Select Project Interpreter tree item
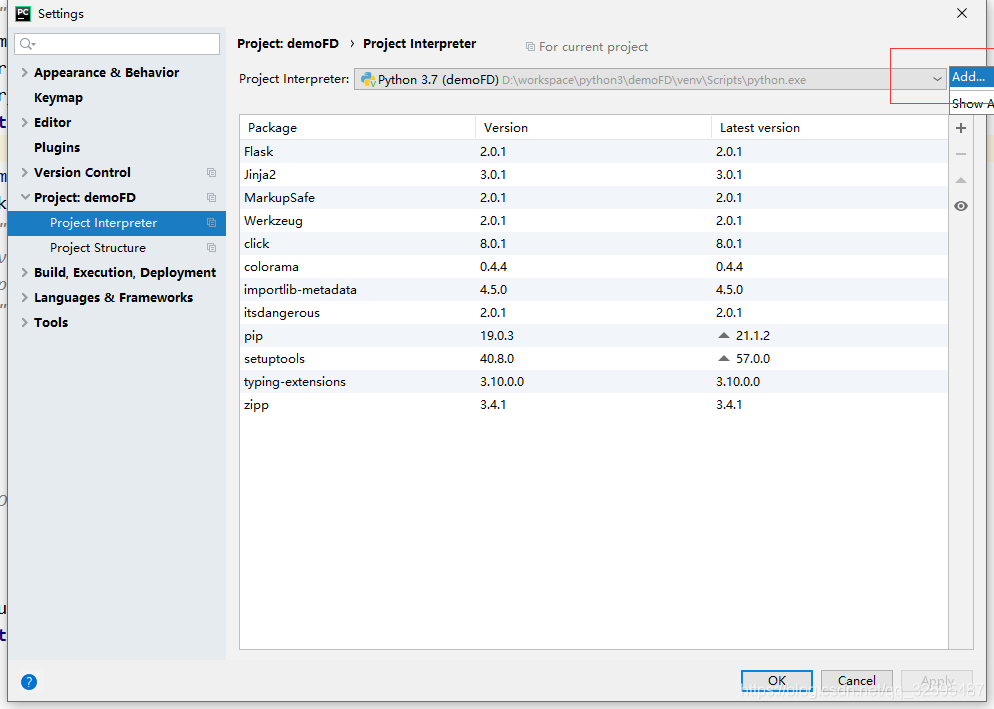 tap(117, 223)
